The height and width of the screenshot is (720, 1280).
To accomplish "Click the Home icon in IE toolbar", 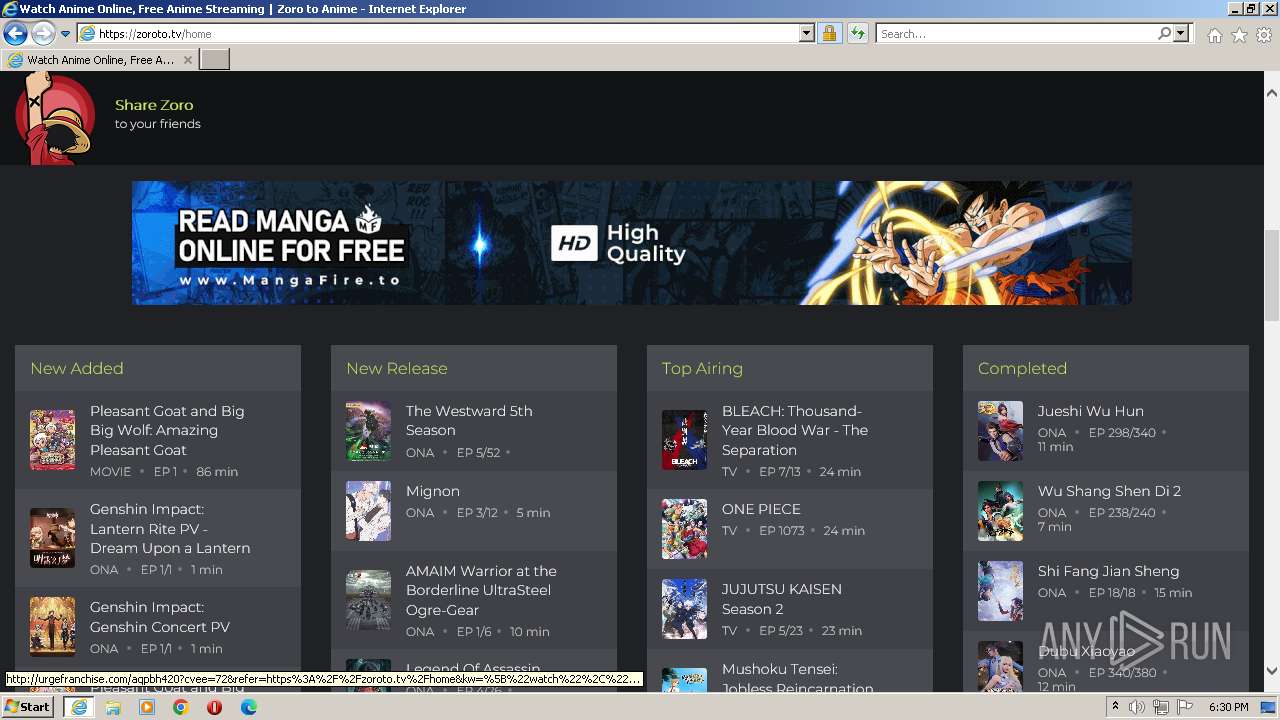I will click(1214, 35).
